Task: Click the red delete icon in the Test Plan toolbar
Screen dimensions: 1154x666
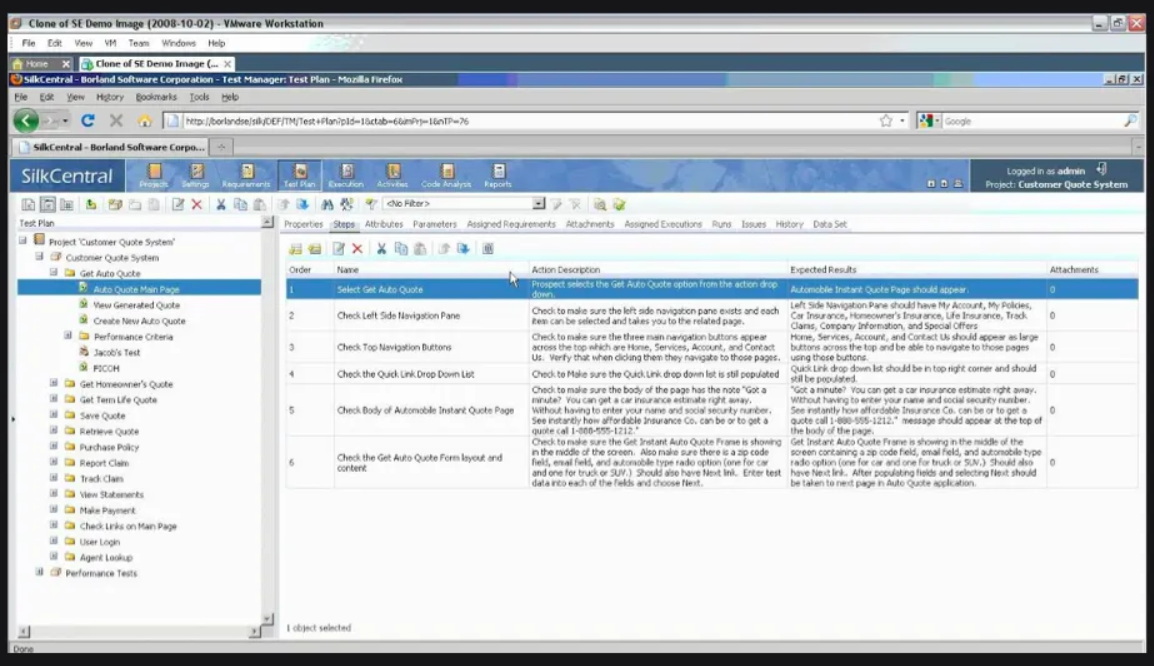Action: coord(197,205)
